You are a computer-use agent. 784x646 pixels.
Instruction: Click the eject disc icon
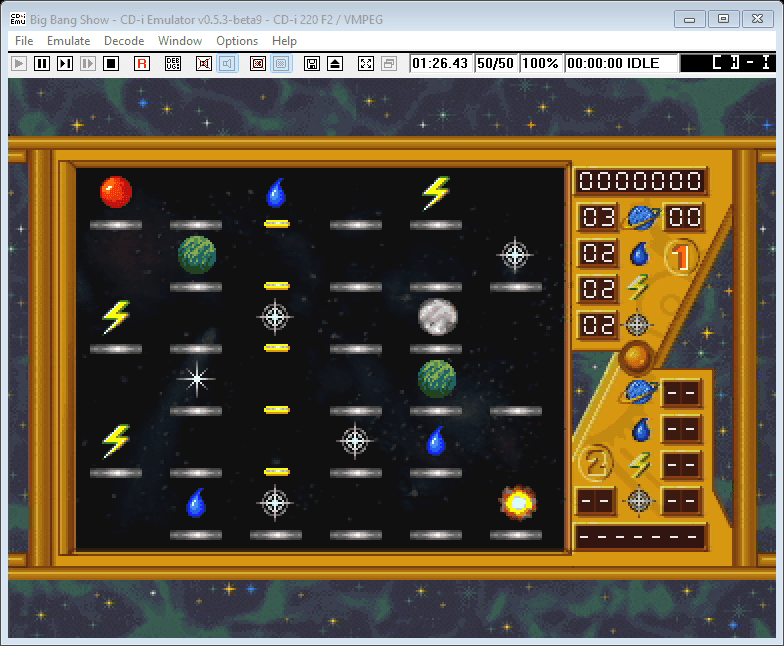[x=335, y=63]
